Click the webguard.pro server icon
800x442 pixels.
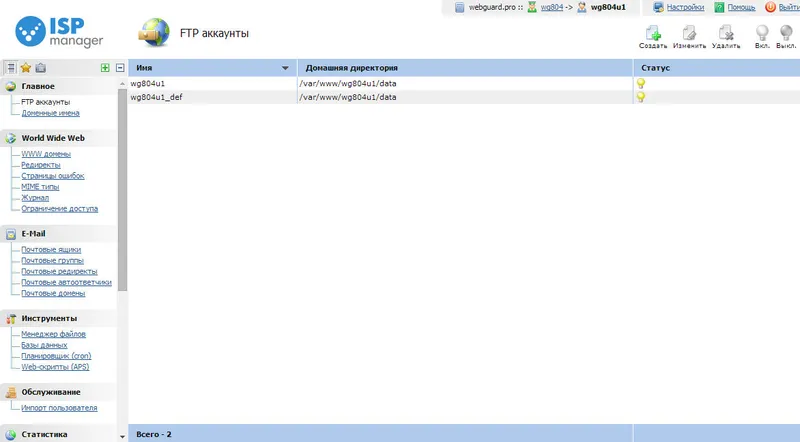pyautogui.click(x=460, y=7)
